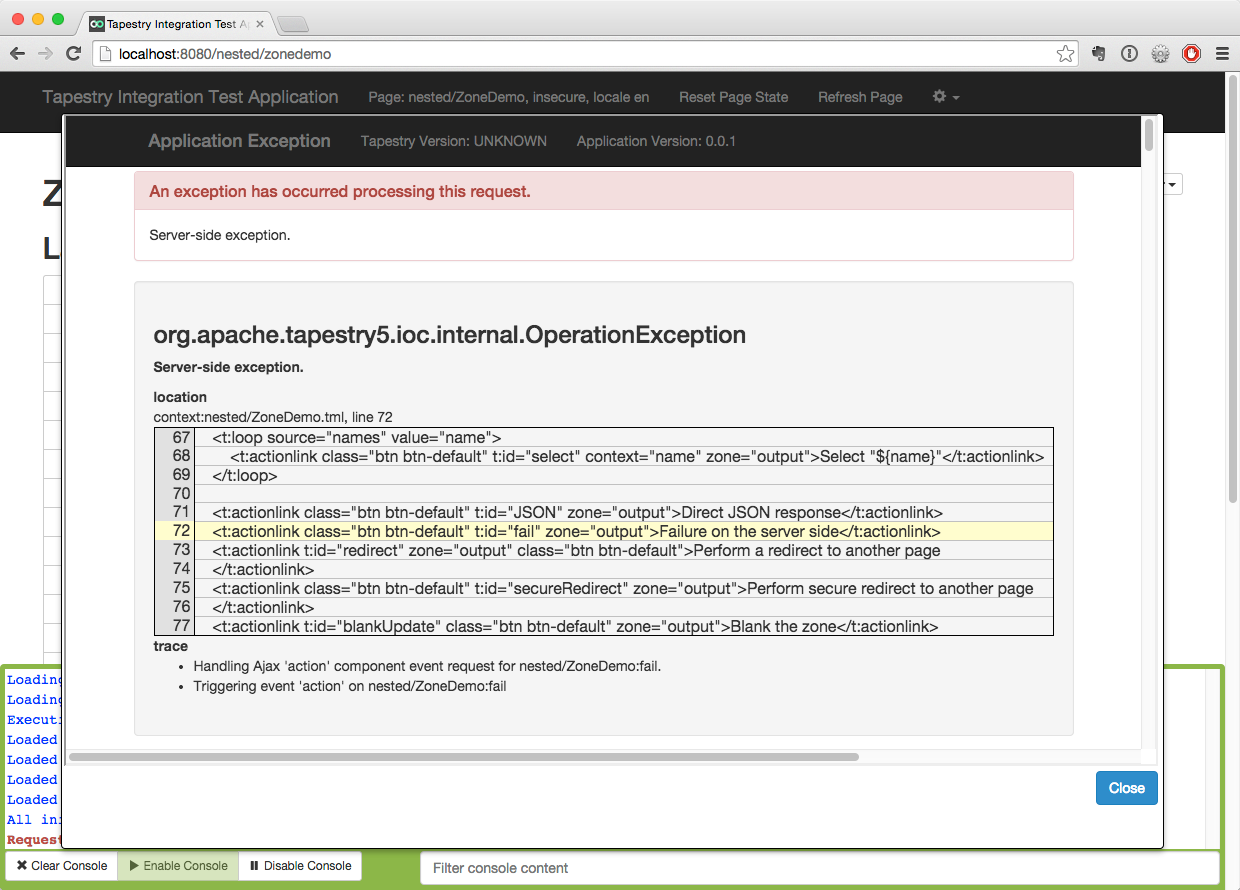Open the Chrome hamburger menu
The width and height of the screenshot is (1240, 890).
click(x=1222, y=54)
